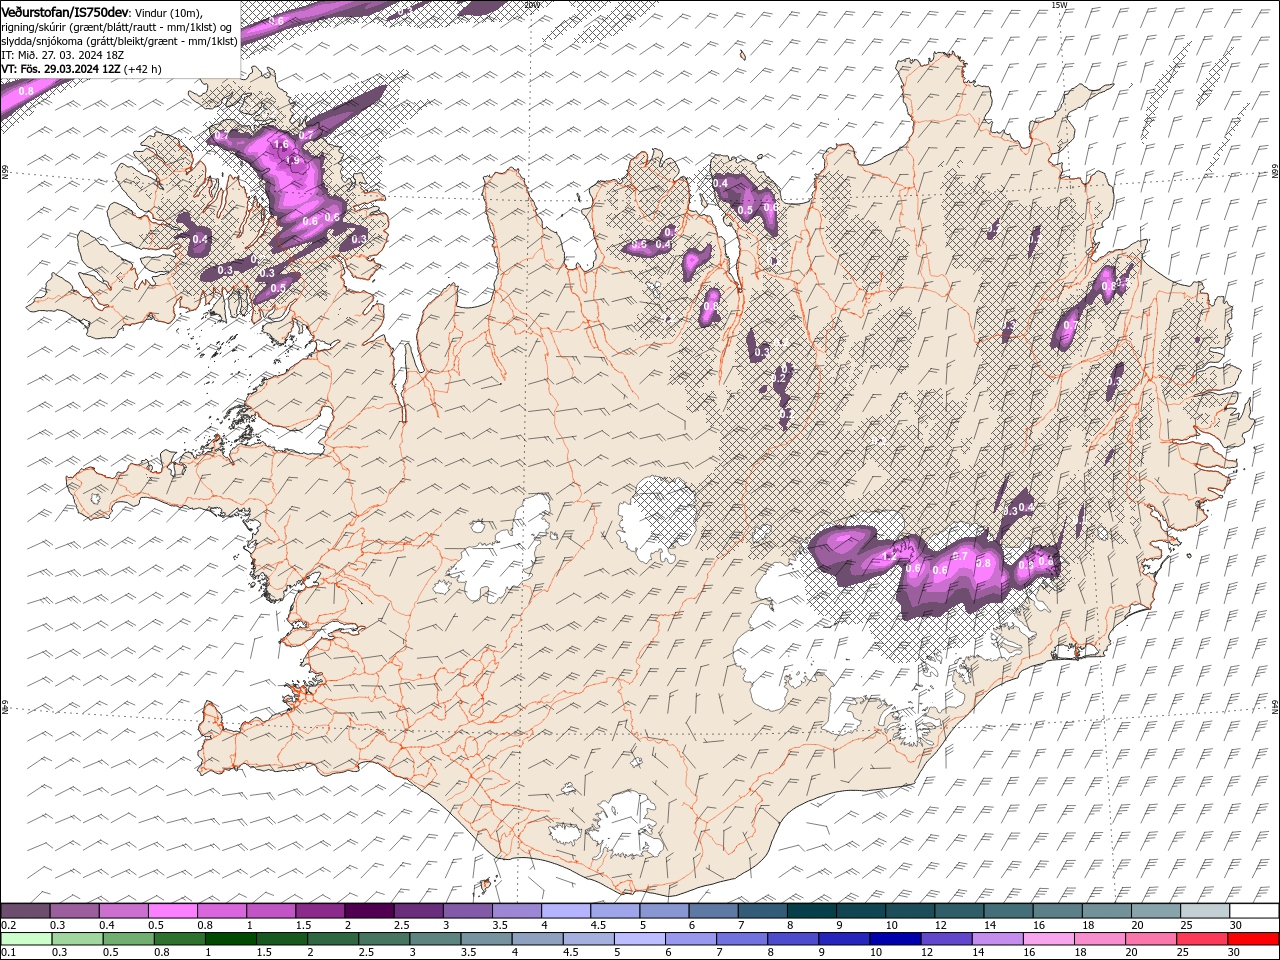1280x960 pixels.
Task: Pick the pale grey 25 swatch in the upper legend
Action: click(1203, 911)
